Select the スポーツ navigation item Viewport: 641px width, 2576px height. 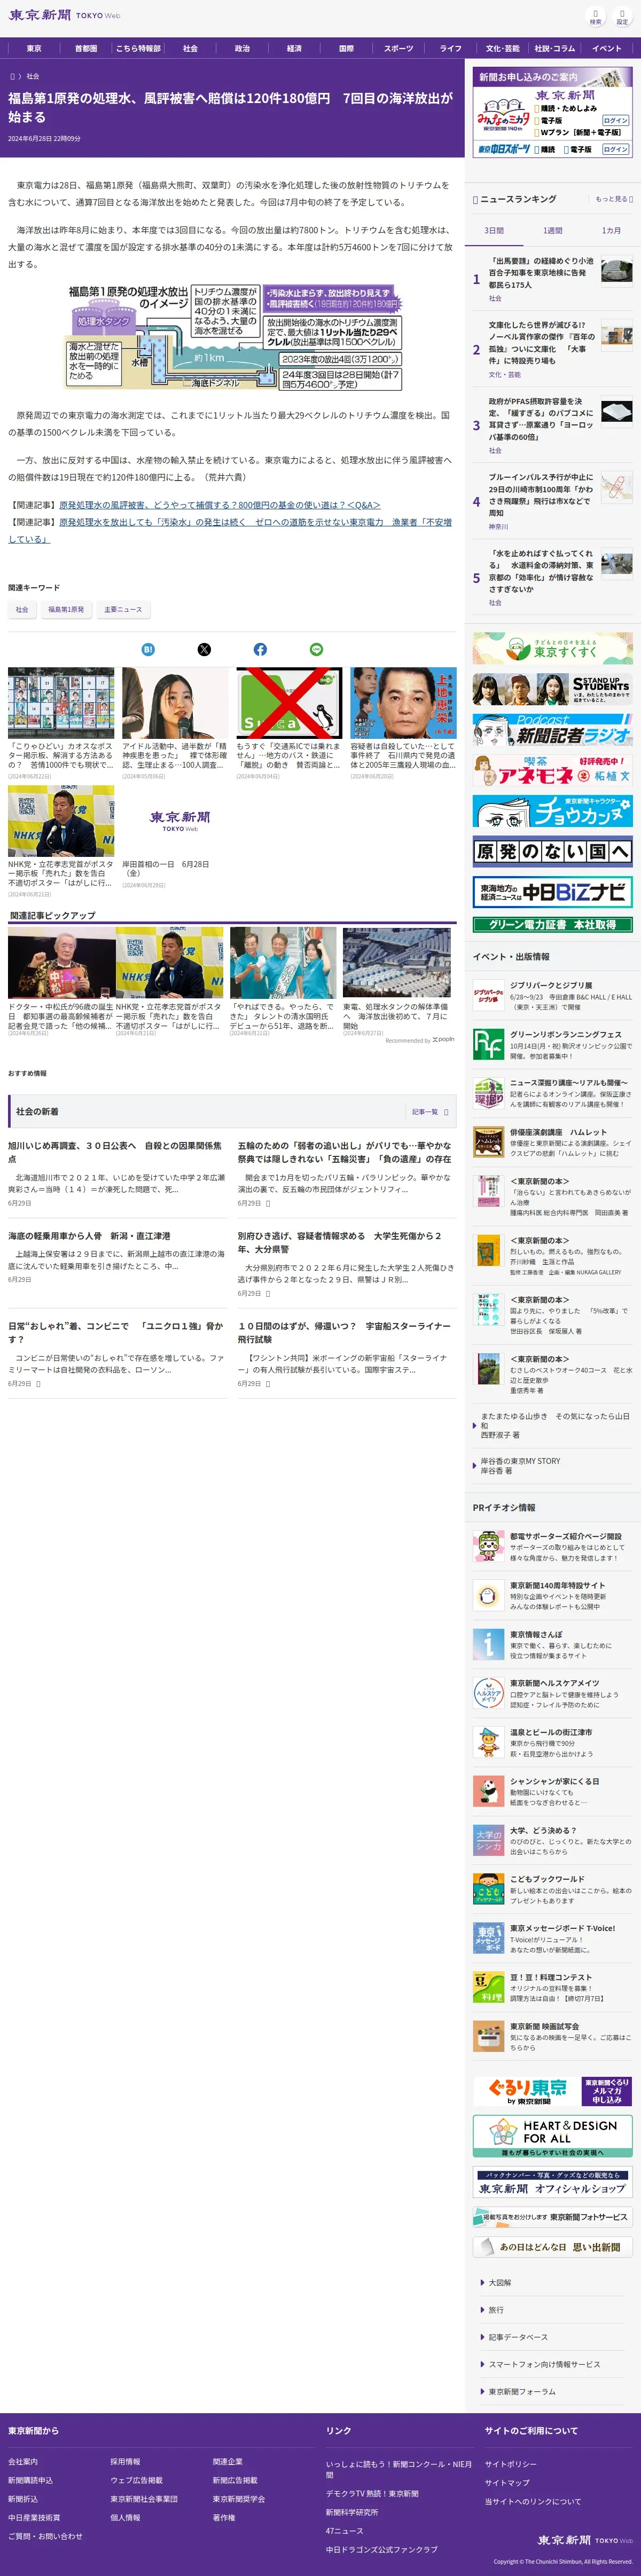(x=398, y=48)
